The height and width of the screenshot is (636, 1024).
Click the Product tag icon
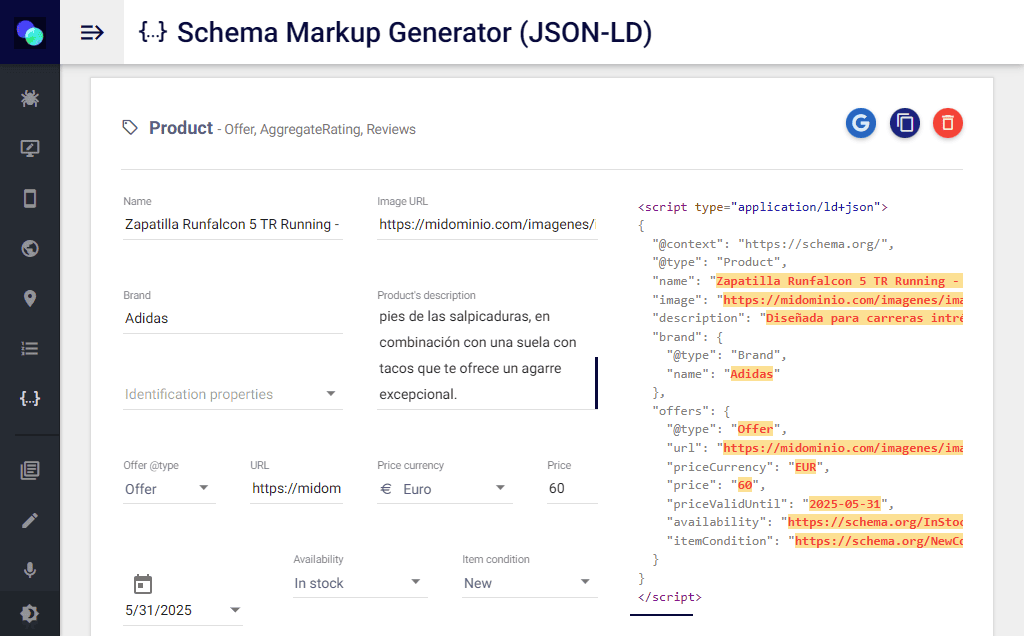pyautogui.click(x=130, y=127)
